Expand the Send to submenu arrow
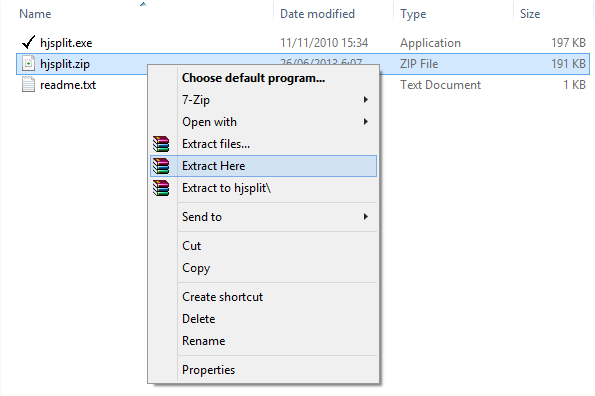Viewport: 595px width, 396px height. pos(365,217)
